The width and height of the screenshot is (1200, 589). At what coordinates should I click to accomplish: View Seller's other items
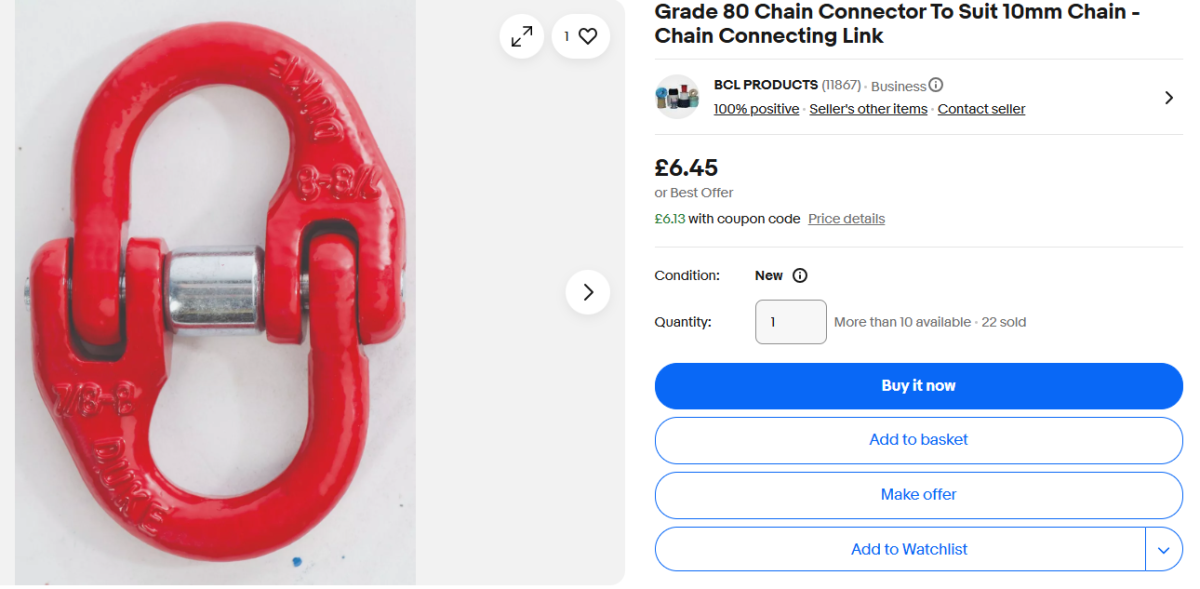868,109
